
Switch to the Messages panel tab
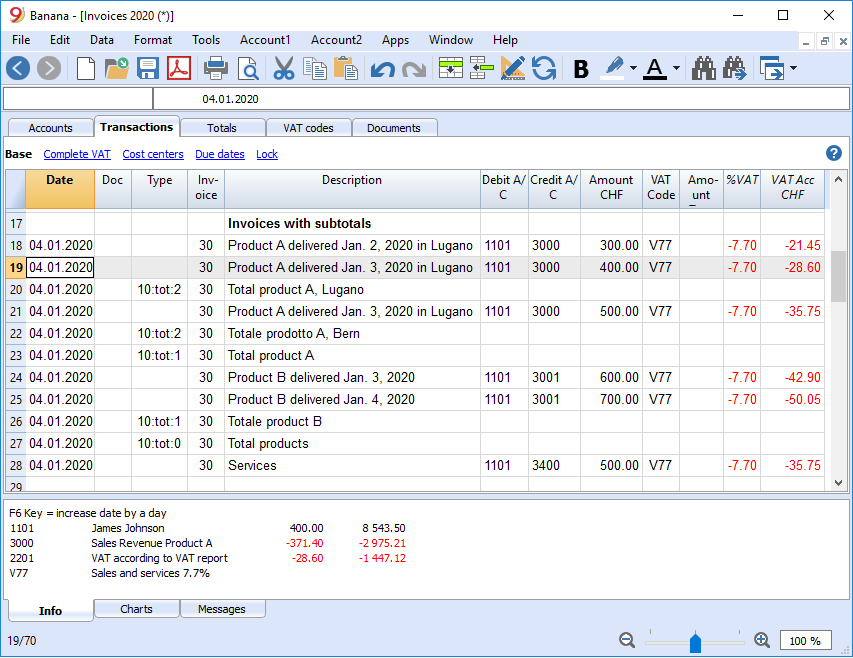[222, 609]
